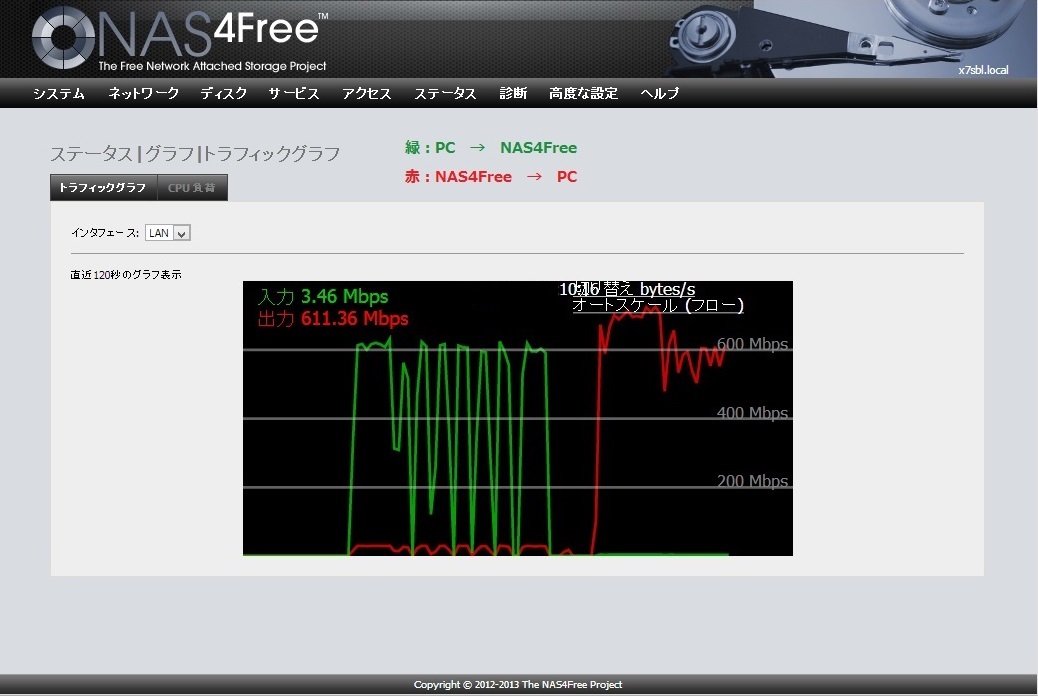
Task: Open the 高度な設定 menu
Action: pyautogui.click(x=583, y=93)
